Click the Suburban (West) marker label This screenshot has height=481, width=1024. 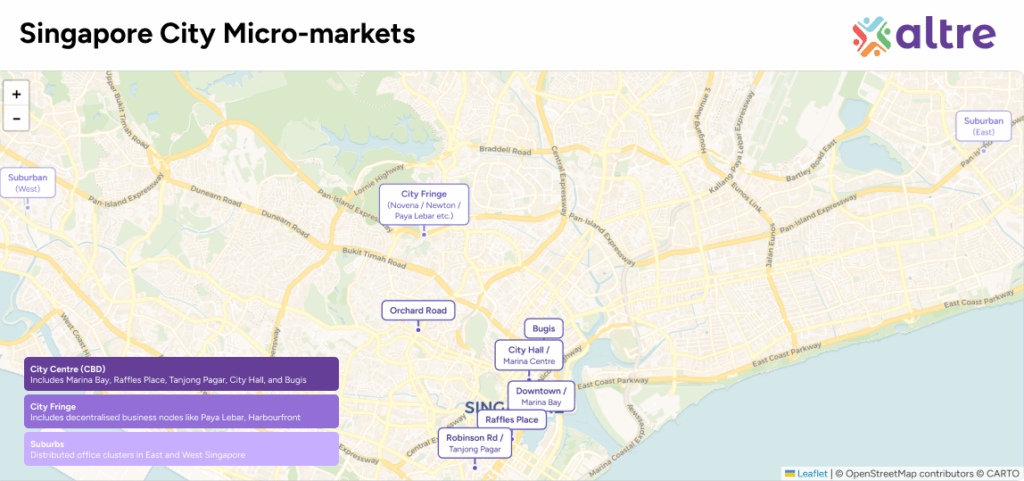click(x=27, y=183)
